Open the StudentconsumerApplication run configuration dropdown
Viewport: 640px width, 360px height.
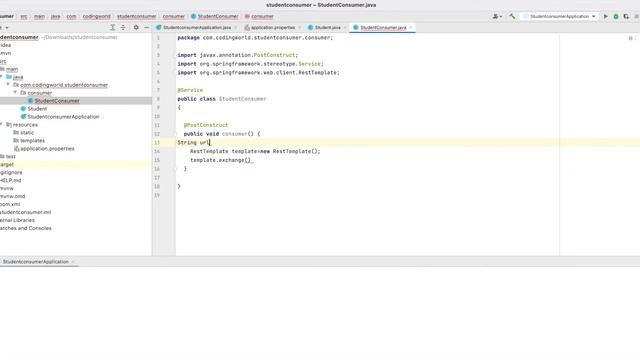[x=559, y=16]
